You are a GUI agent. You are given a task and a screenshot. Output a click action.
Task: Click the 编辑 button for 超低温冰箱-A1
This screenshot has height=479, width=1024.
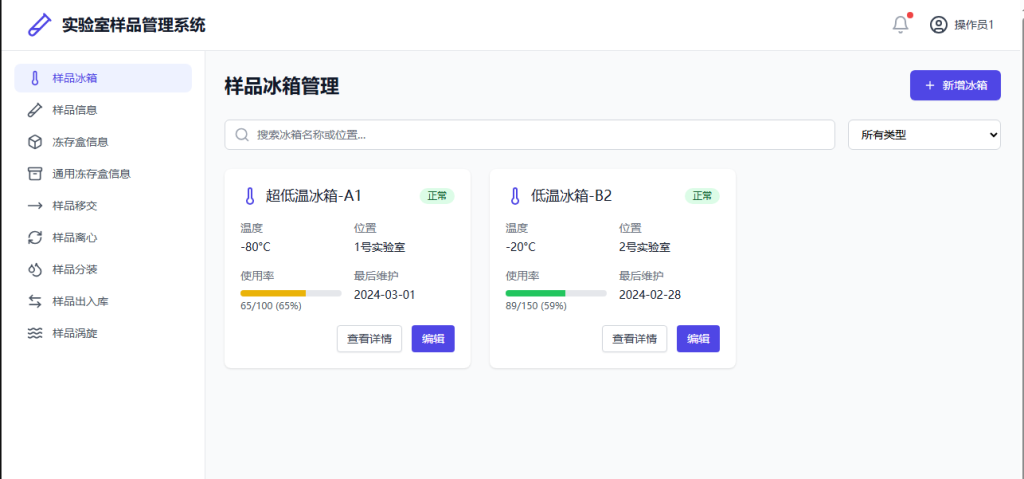433,339
